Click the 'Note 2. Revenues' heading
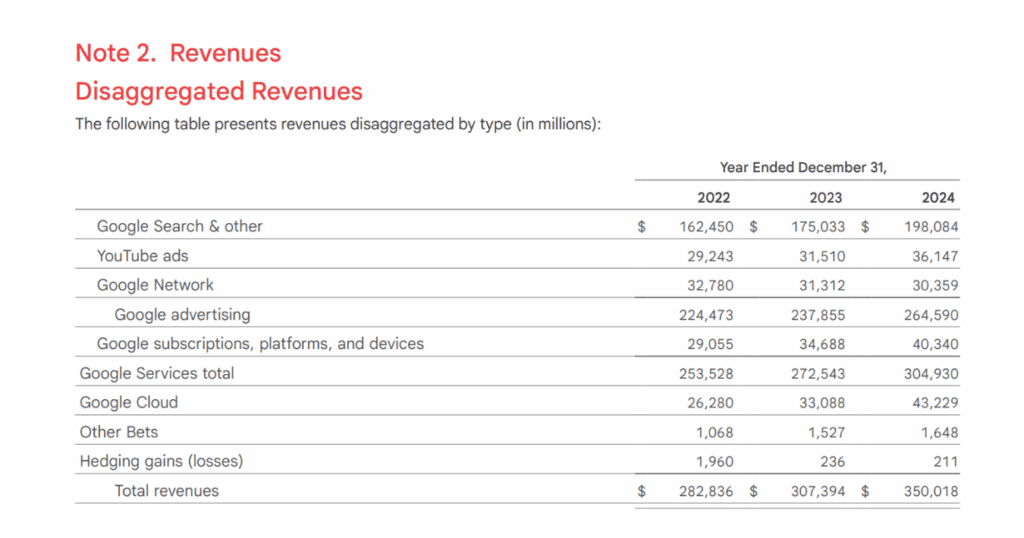 [x=178, y=53]
